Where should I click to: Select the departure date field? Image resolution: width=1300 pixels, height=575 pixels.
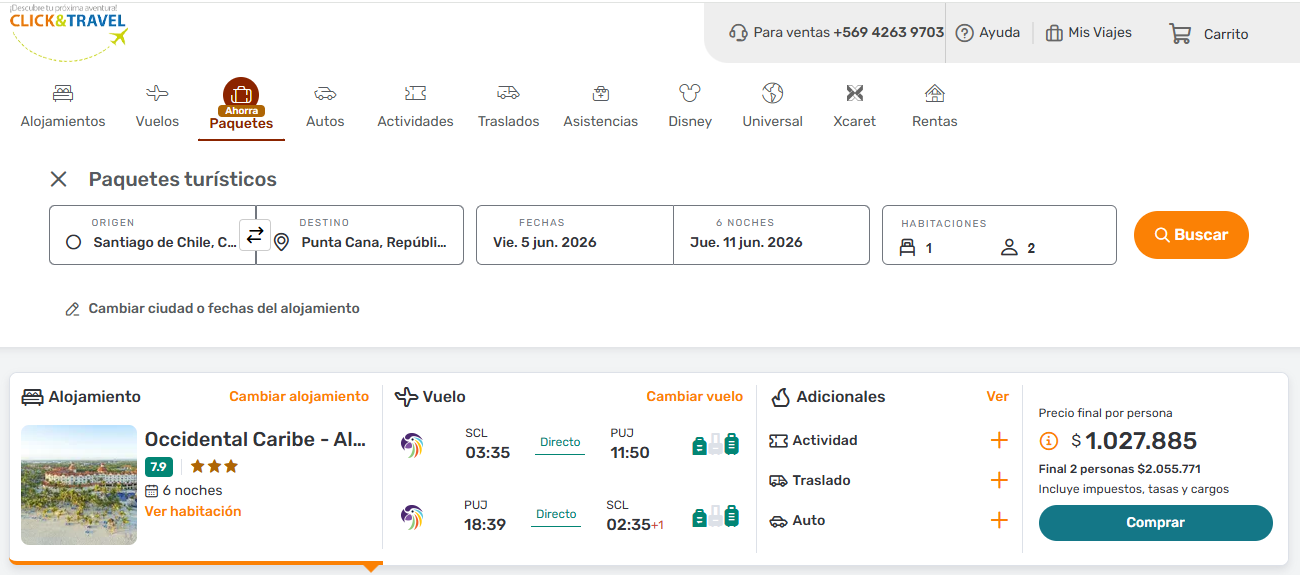574,236
